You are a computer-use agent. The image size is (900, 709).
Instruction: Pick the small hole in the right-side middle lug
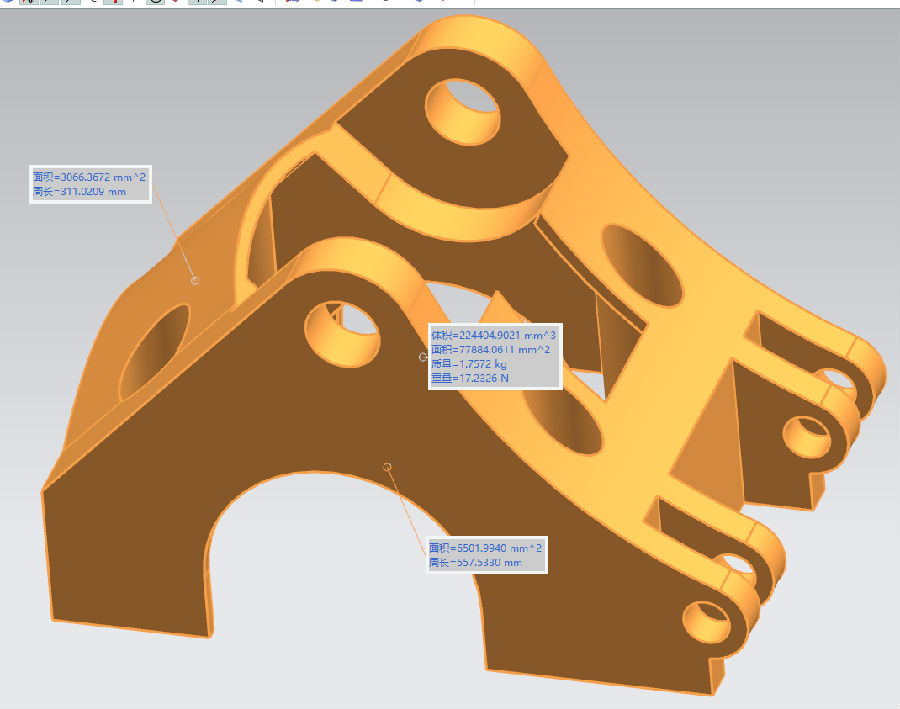click(x=808, y=436)
